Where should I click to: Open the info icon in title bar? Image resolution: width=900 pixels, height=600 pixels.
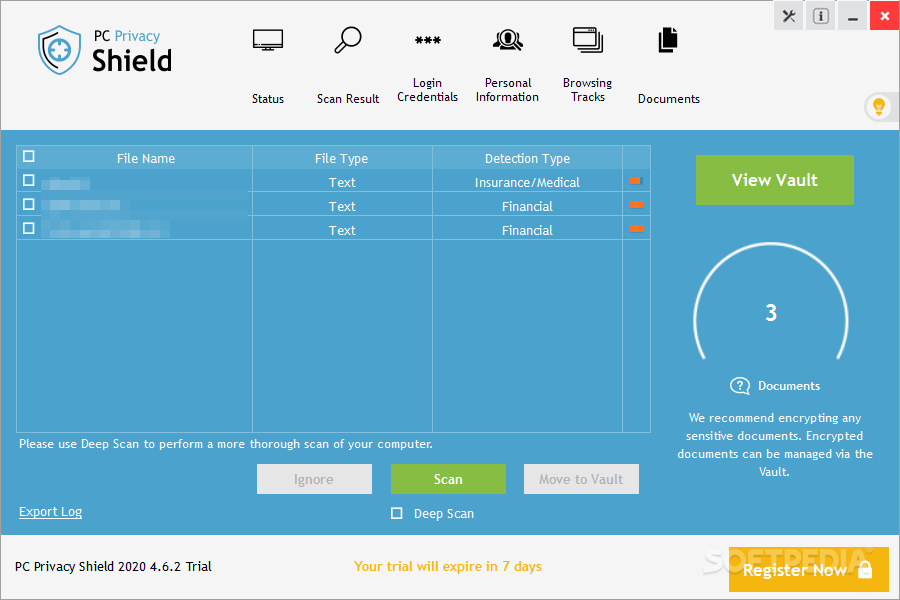(821, 16)
